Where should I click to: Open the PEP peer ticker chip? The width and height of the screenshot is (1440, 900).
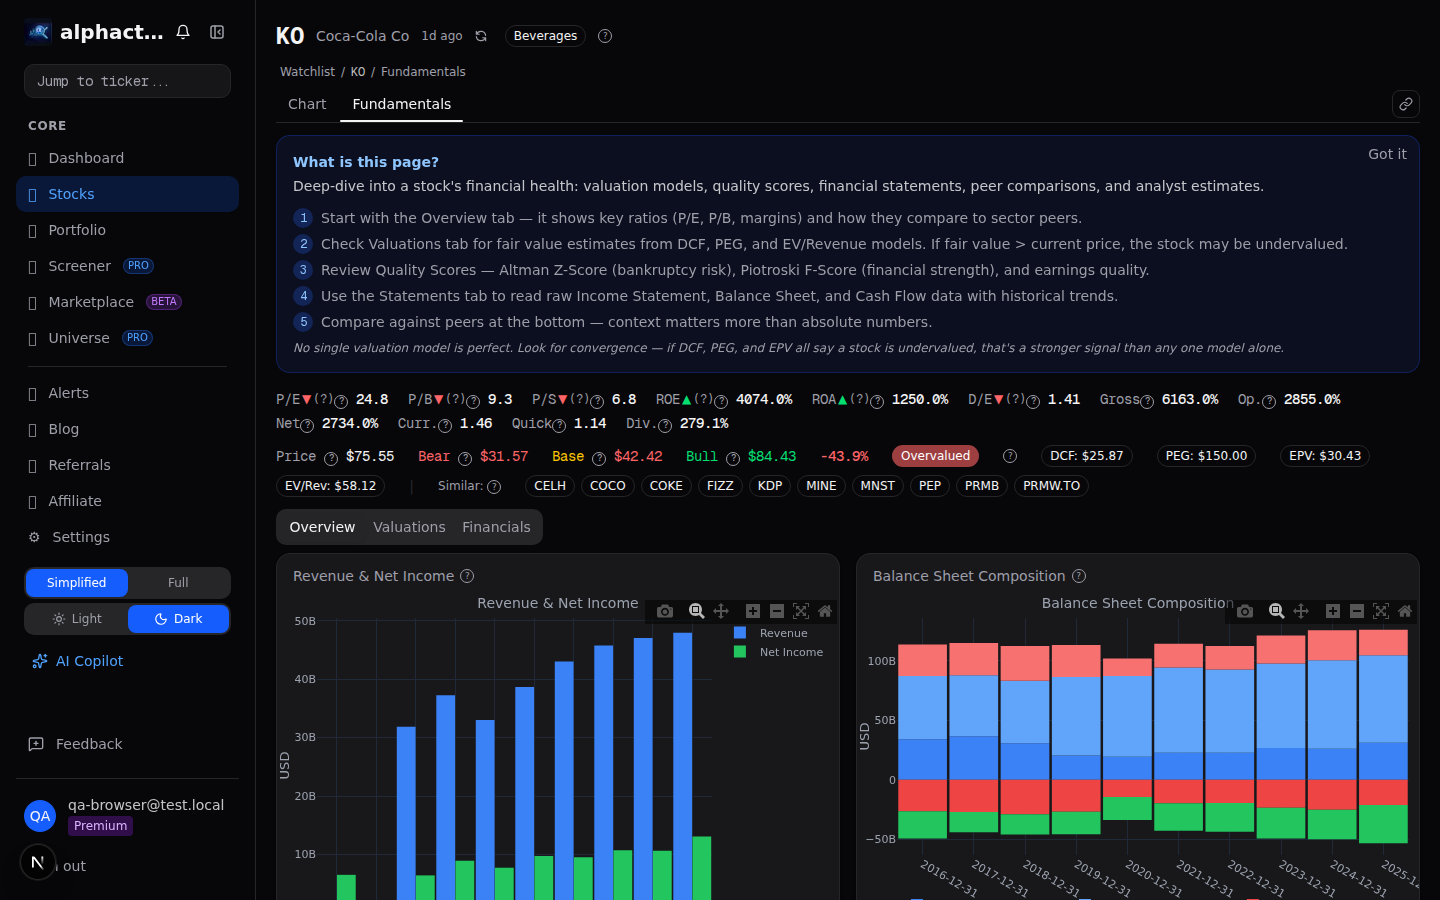pos(929,485)
